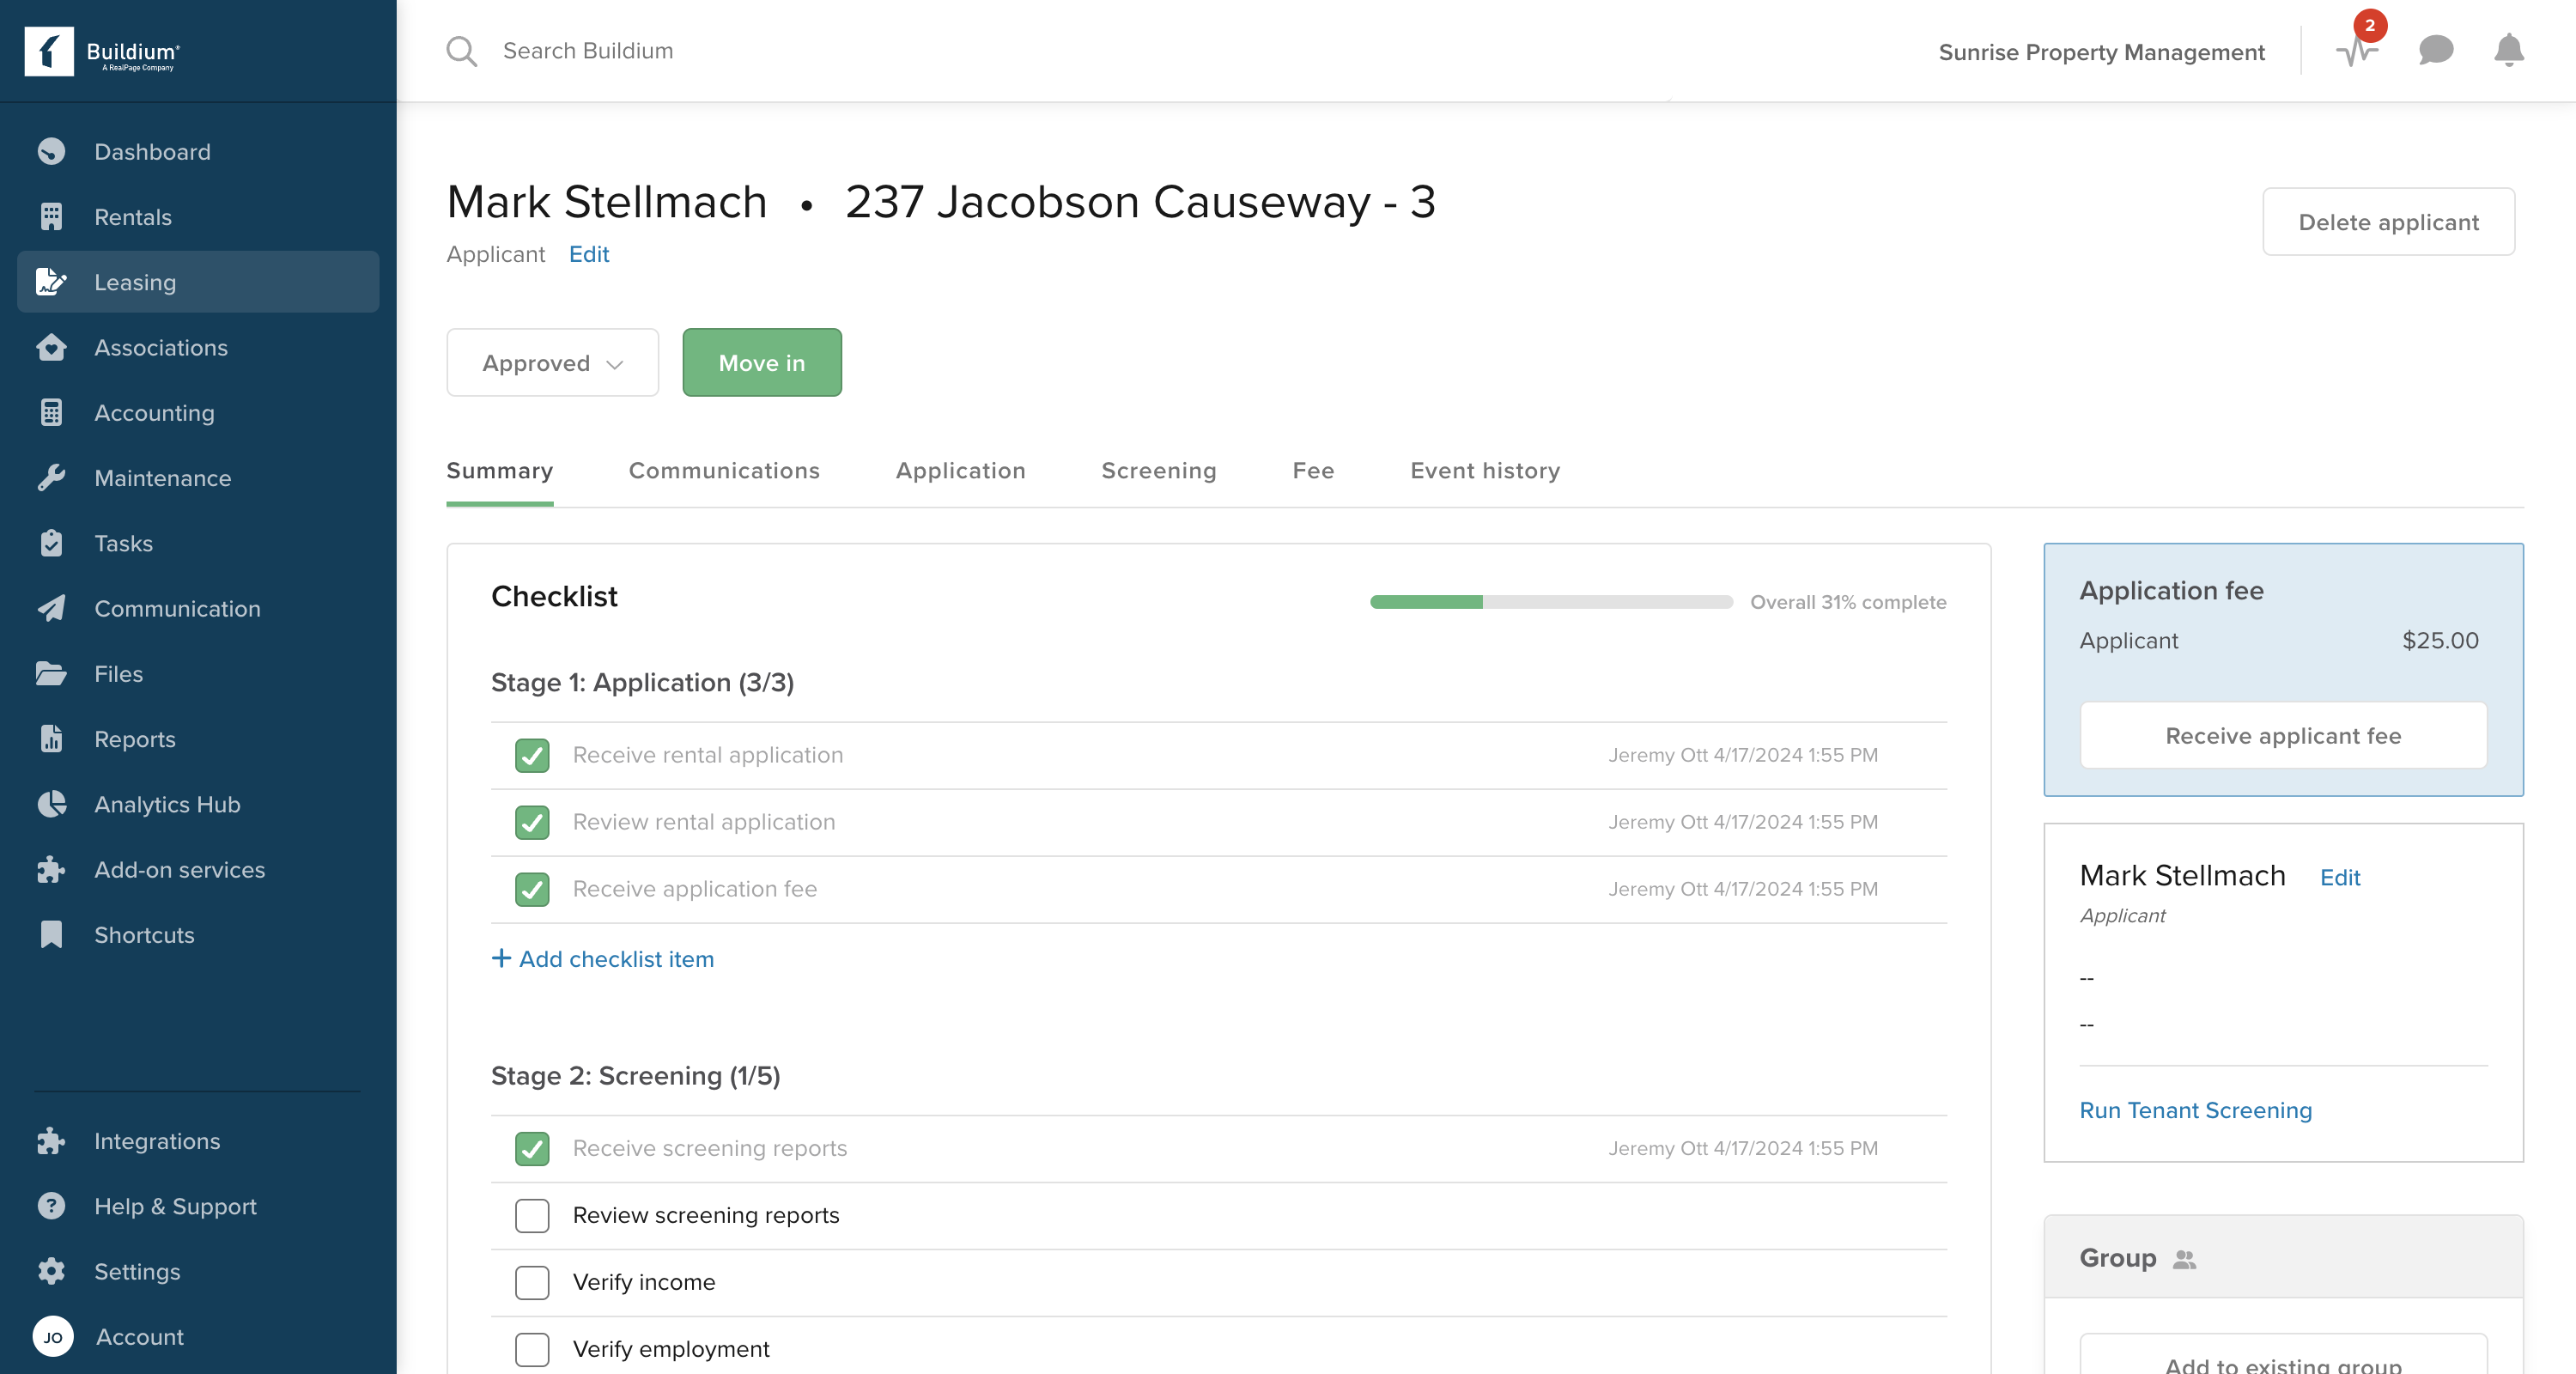Click the Group people icon
This screenshot has width=2576, height=1374.
tap(2184, 1259)
